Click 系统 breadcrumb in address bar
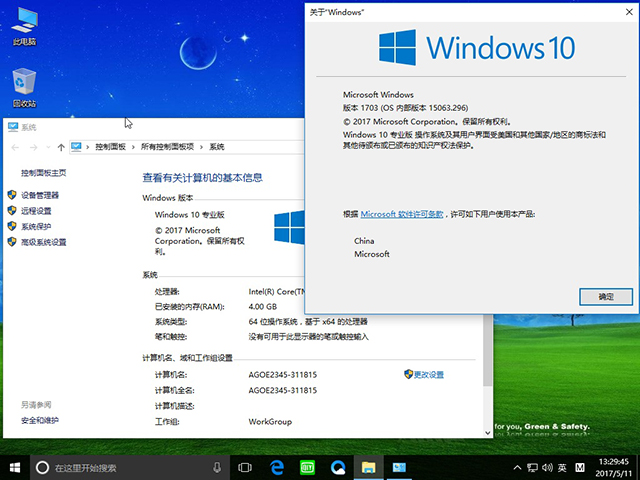 click(x=217, y=147)
